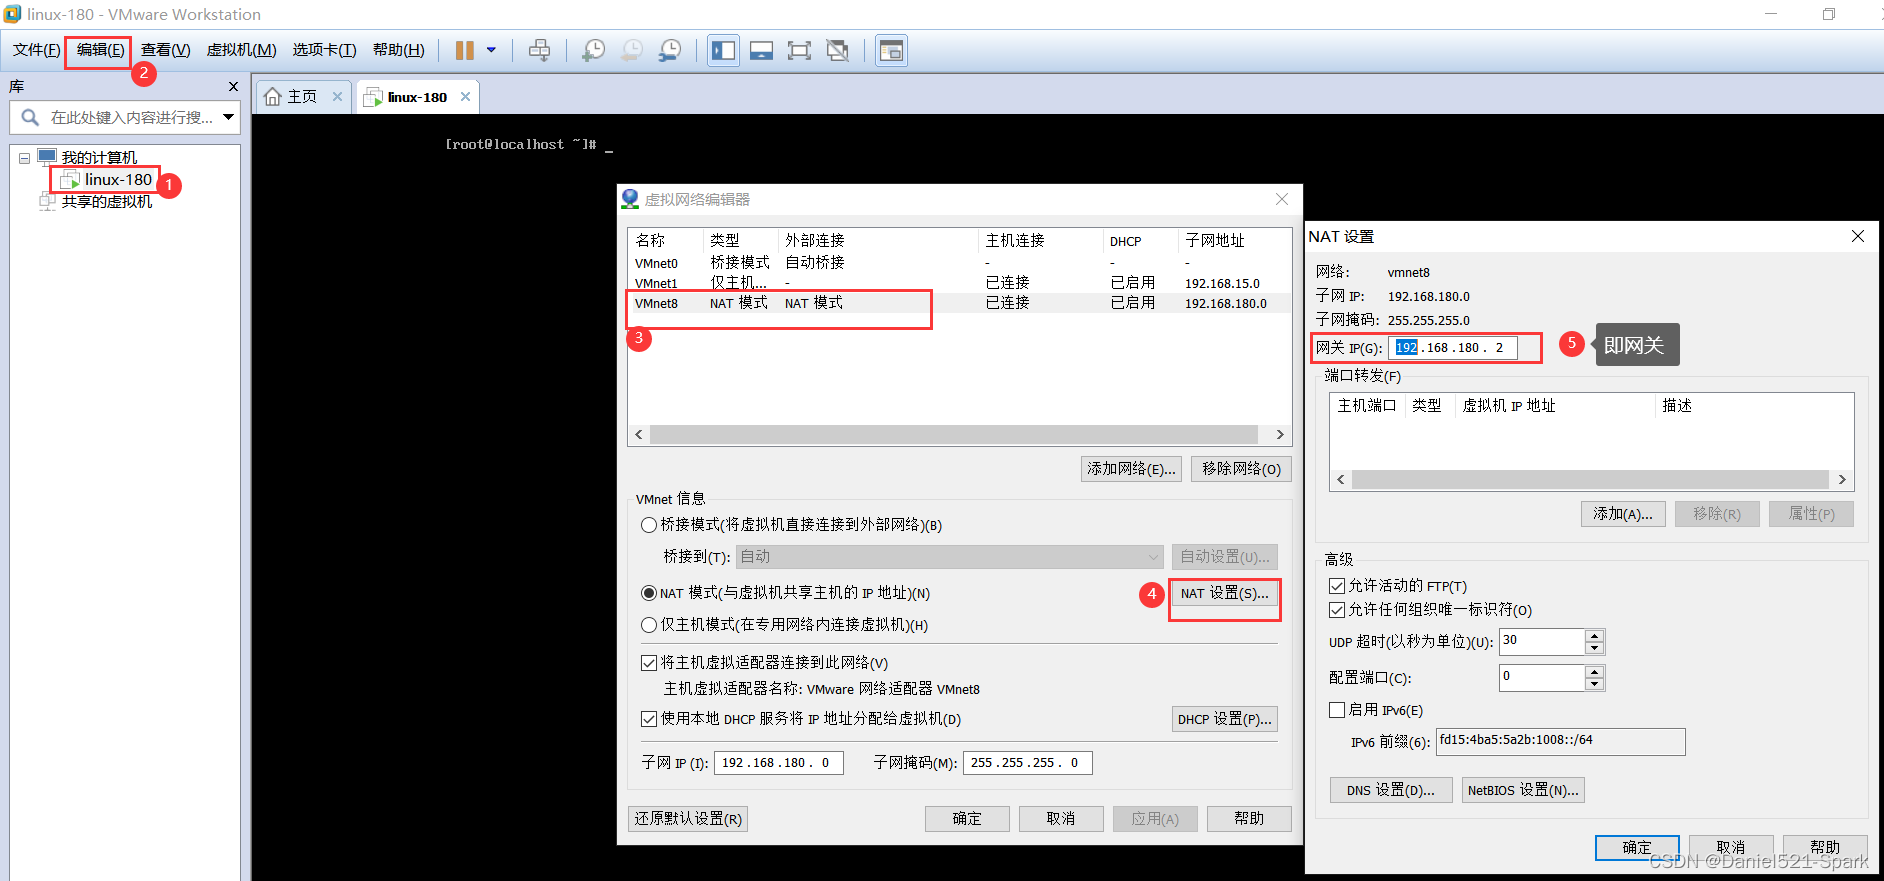This screenshot has width=1884, height=881.
Task: Toggle 允许任何组织唯一标识符 checkbox
Action: pos(1337,610)
